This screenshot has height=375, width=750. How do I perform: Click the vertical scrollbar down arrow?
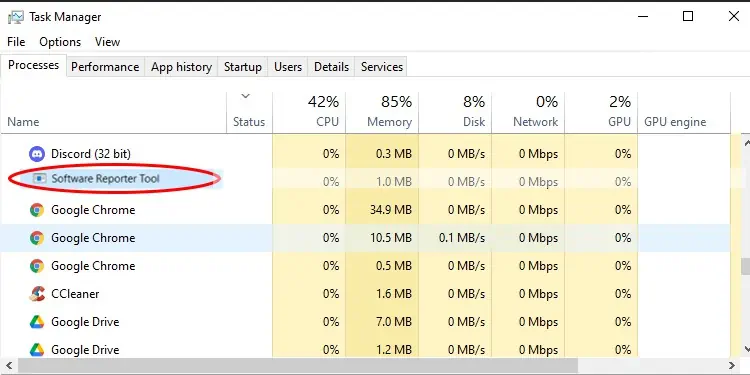(x=746, y=350)
